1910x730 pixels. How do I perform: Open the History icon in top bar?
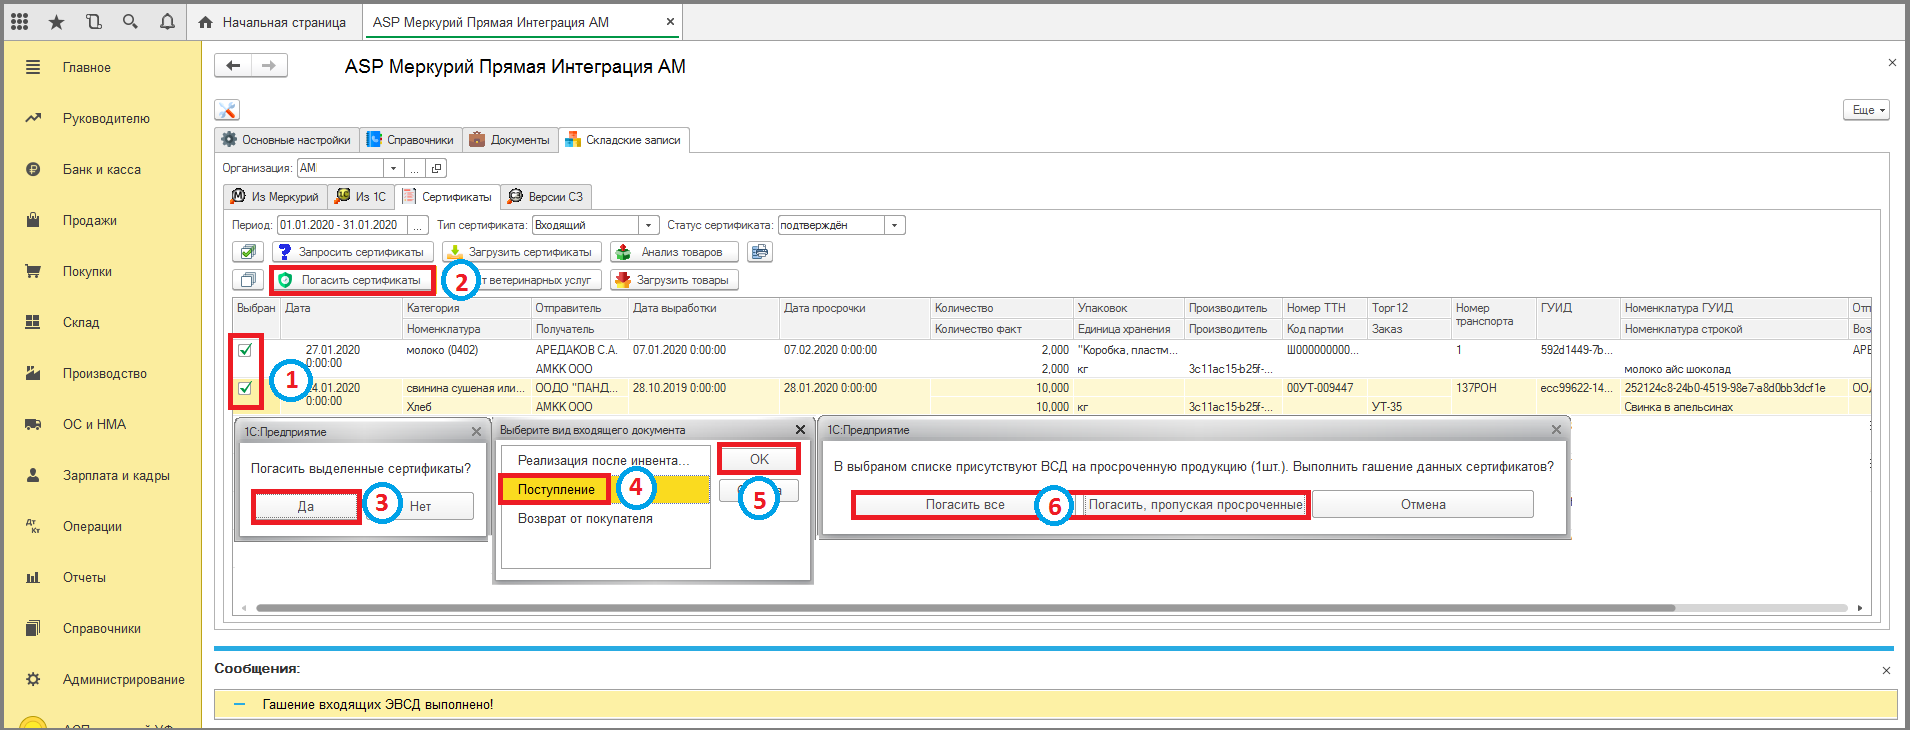pos(93,21)
